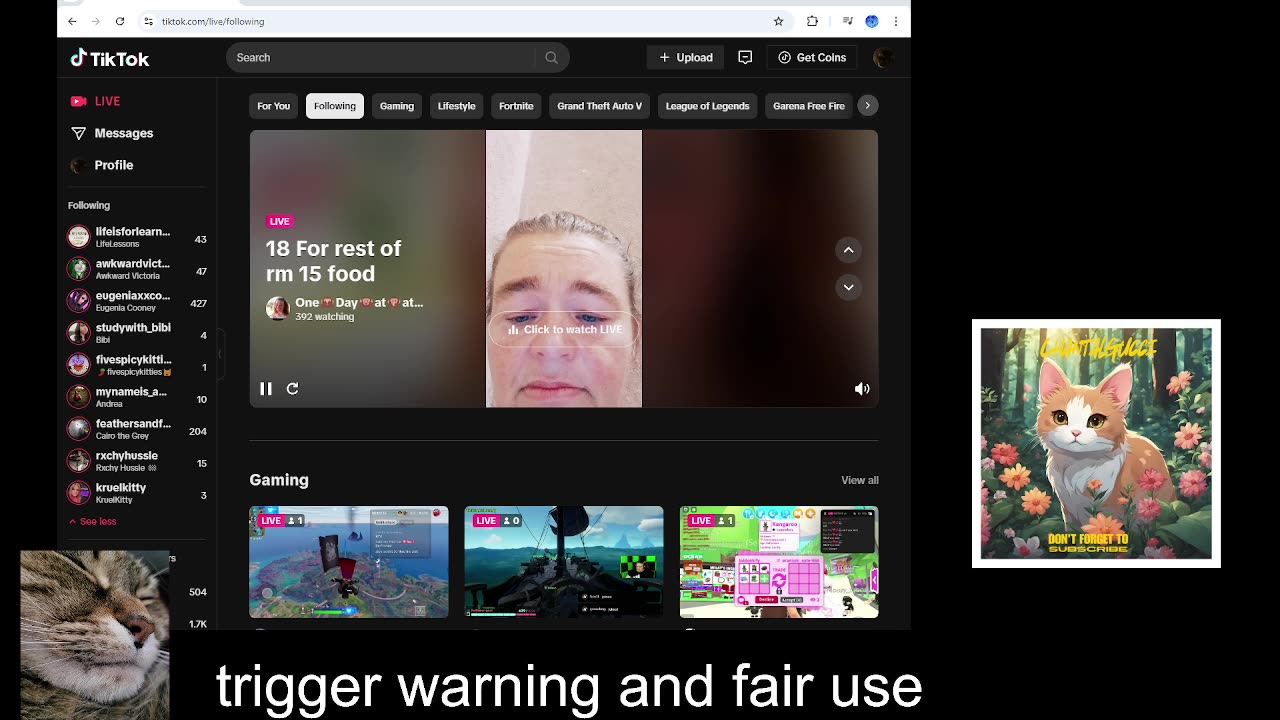The height and width of the screenshot is (720, 1280).
Task: Go to next LIVE with down chevron
Action: (x=848, y=287)
